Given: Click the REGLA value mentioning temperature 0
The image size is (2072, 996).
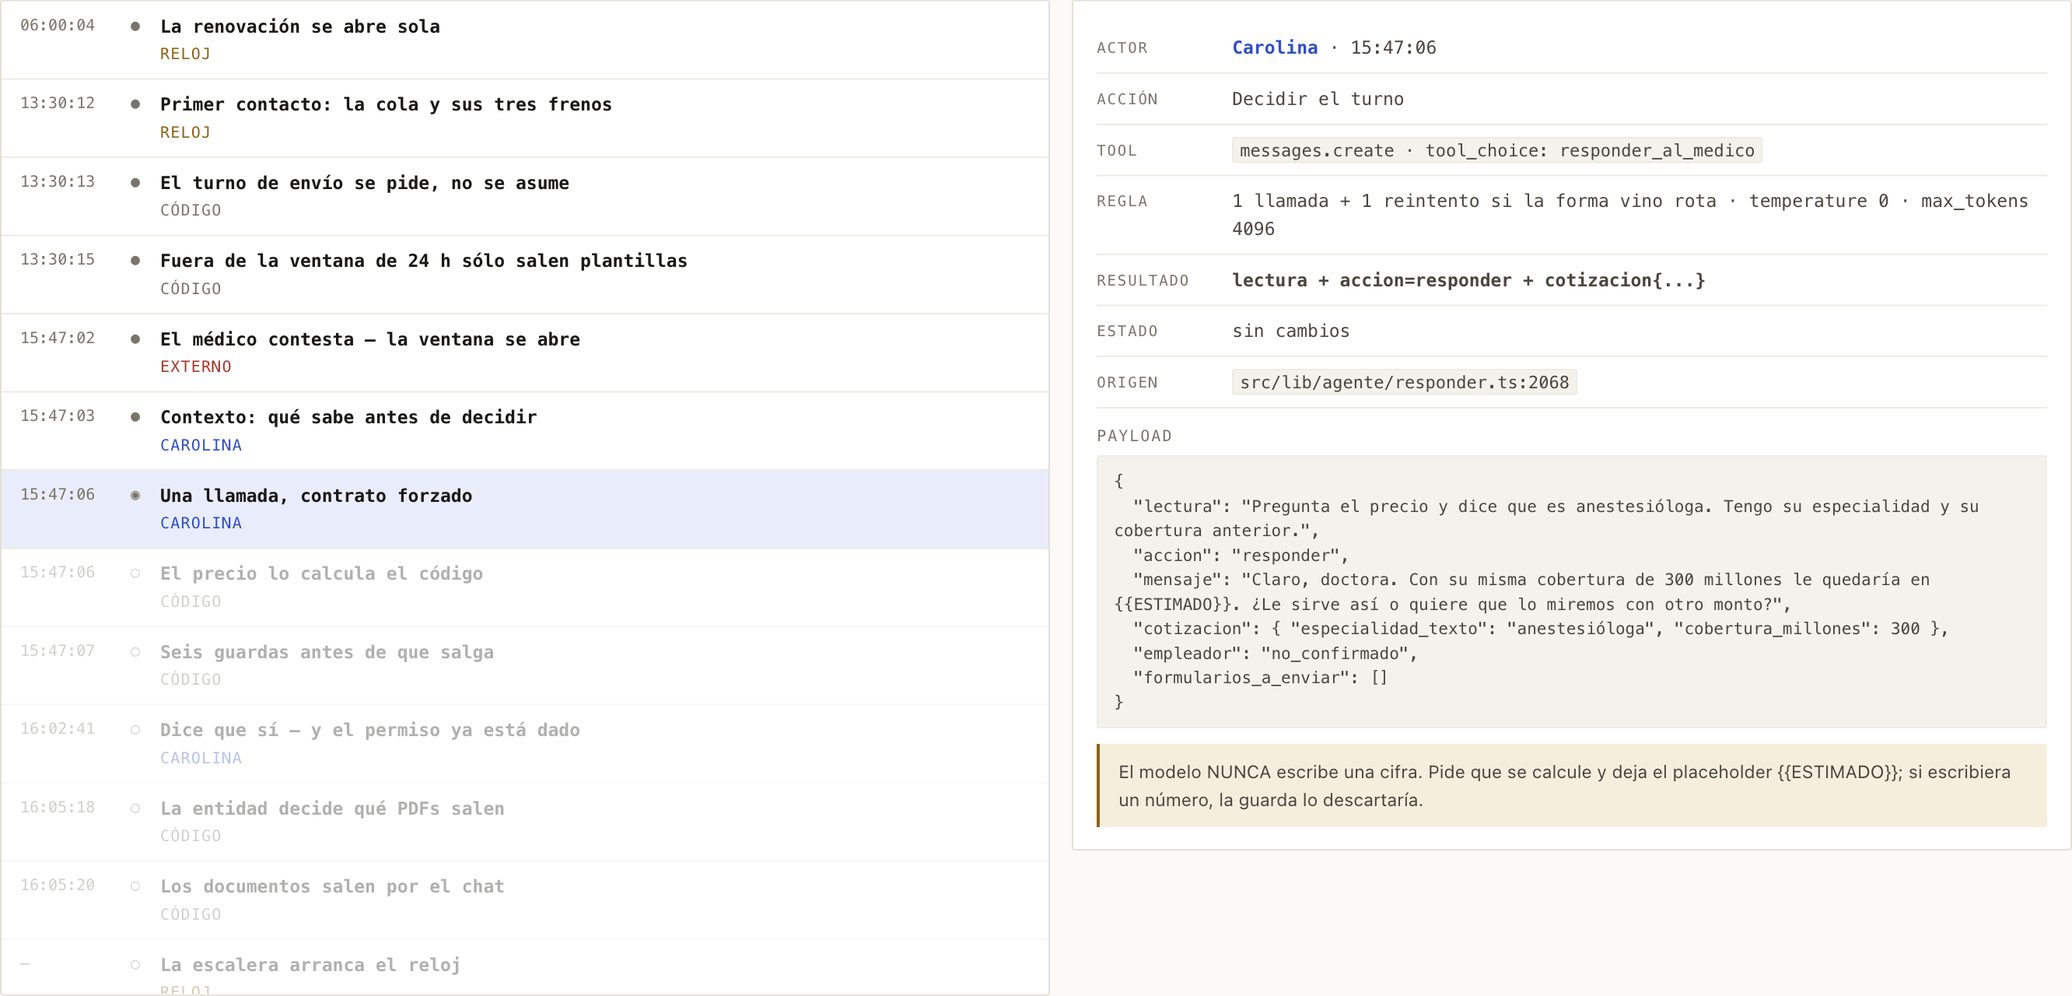Looking at the screenshot, I should (1630, 215).
